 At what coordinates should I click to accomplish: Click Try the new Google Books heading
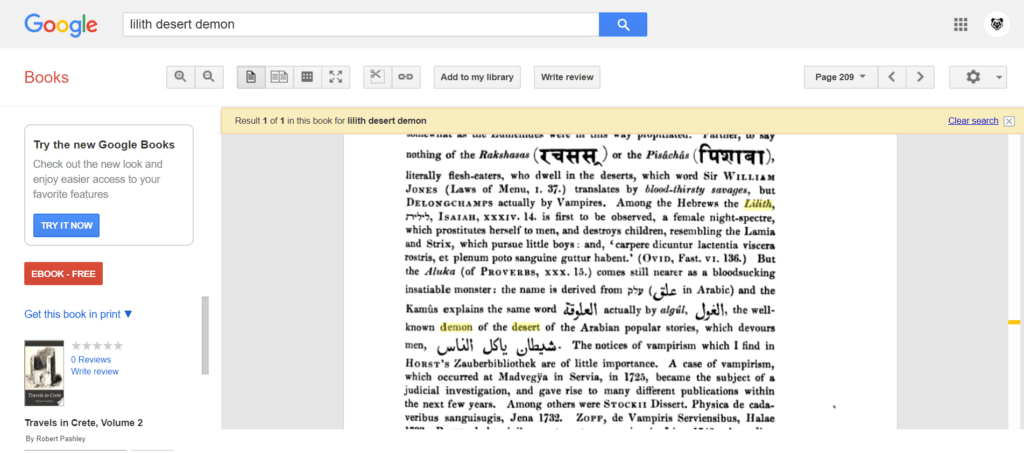coord(104,145)
